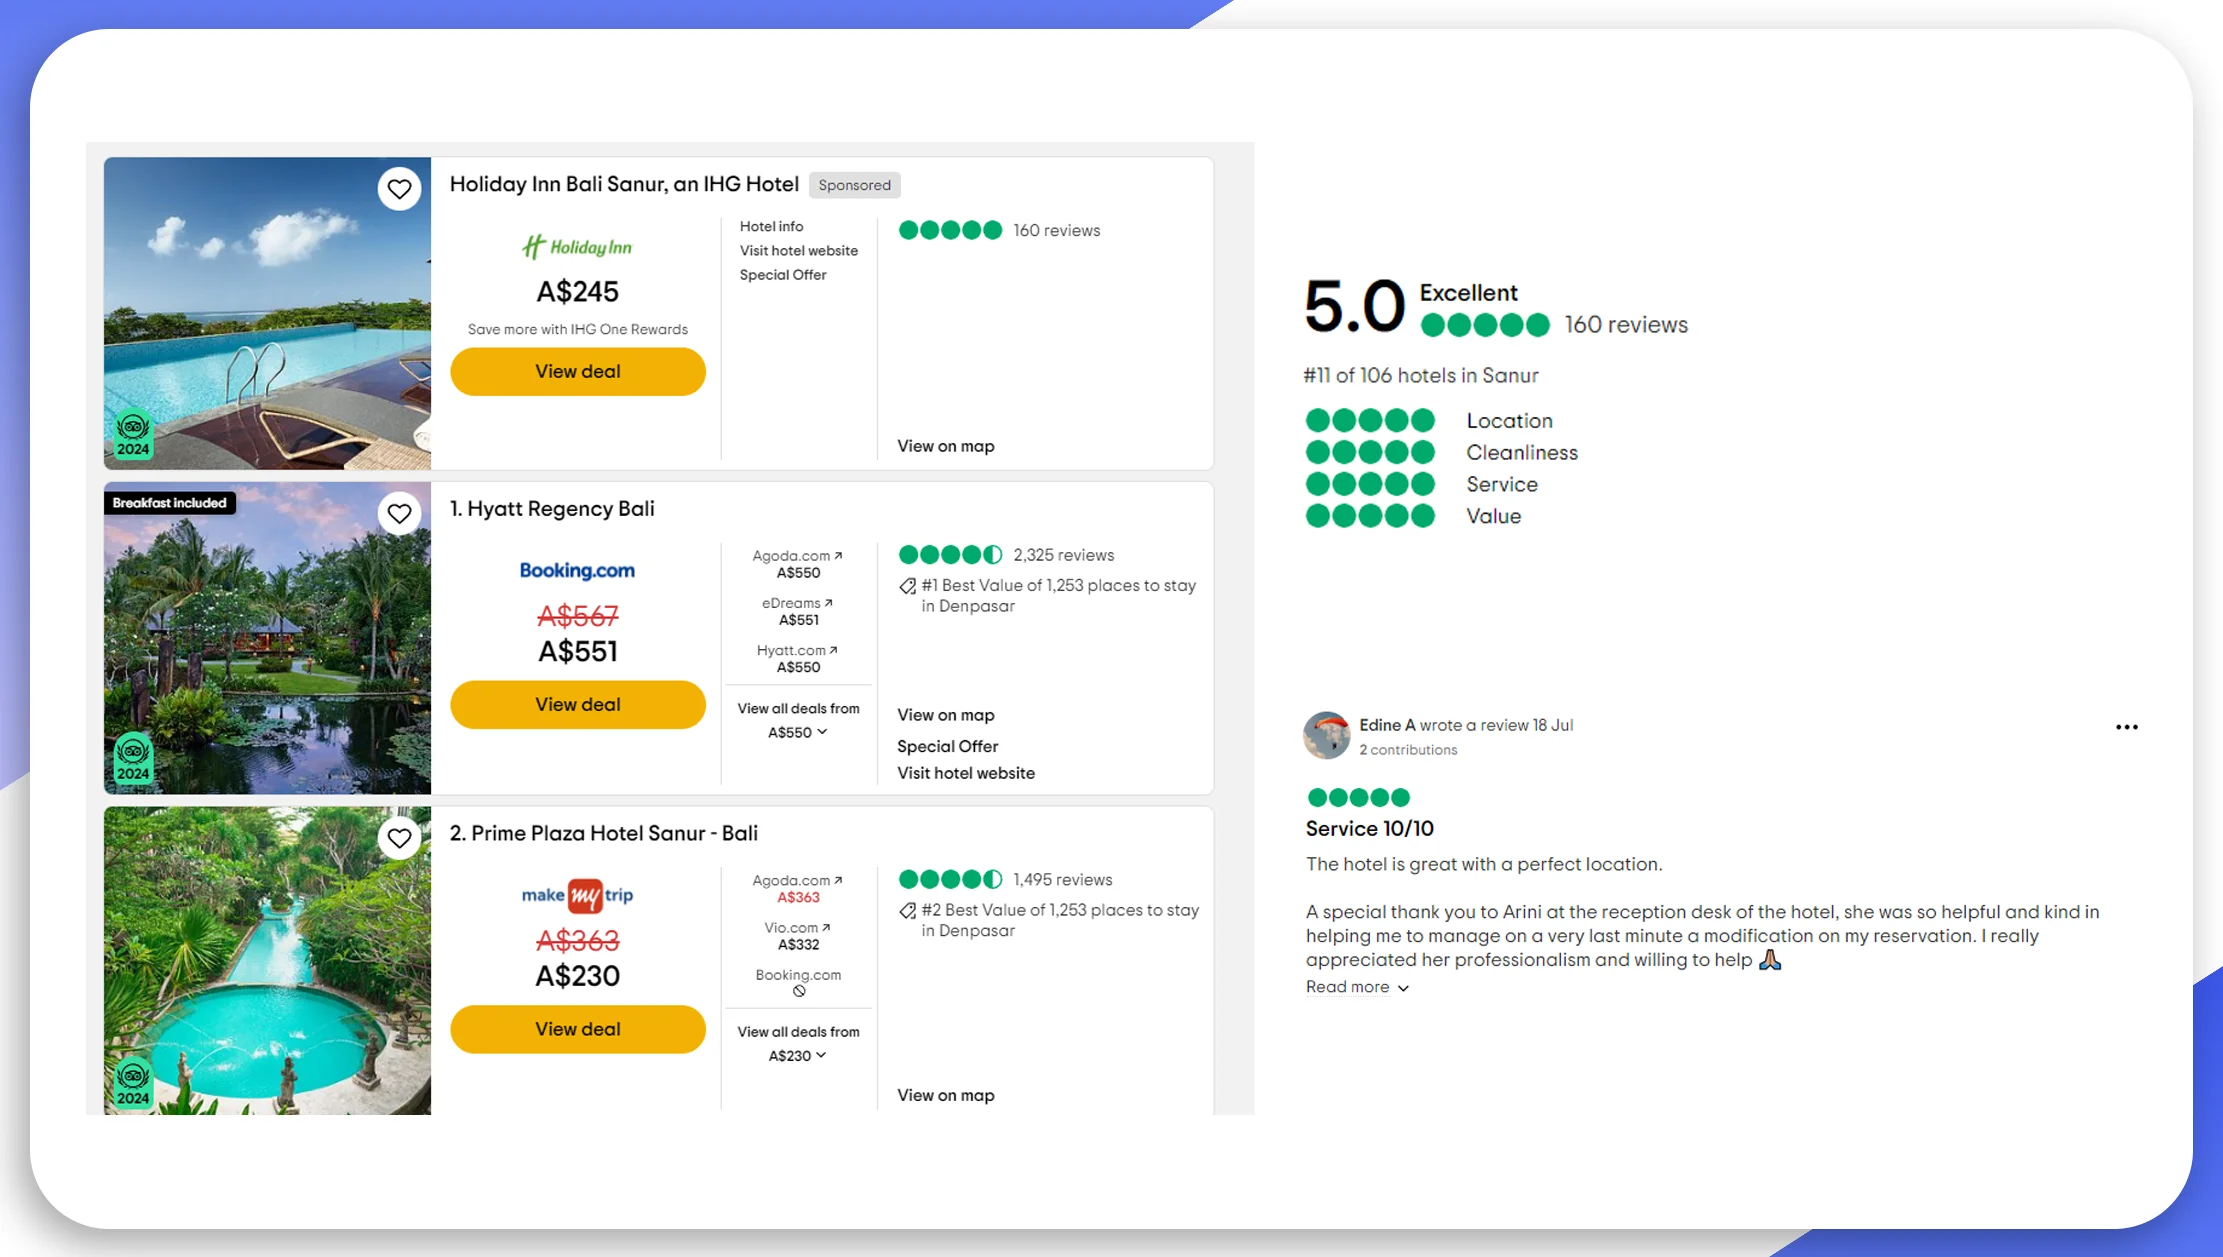Click 2,325 reviews on Hyatt listing
This screenshot has width=2223, height=1257.
pyautogui.click(x=1063, y=556)
